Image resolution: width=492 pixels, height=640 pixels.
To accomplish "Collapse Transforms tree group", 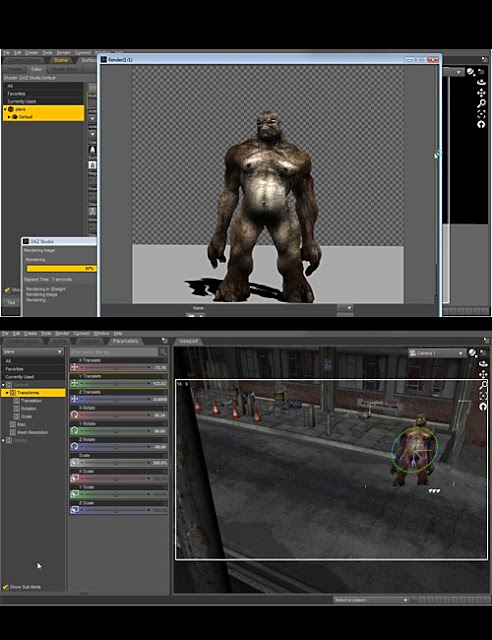I will (7, 393).
